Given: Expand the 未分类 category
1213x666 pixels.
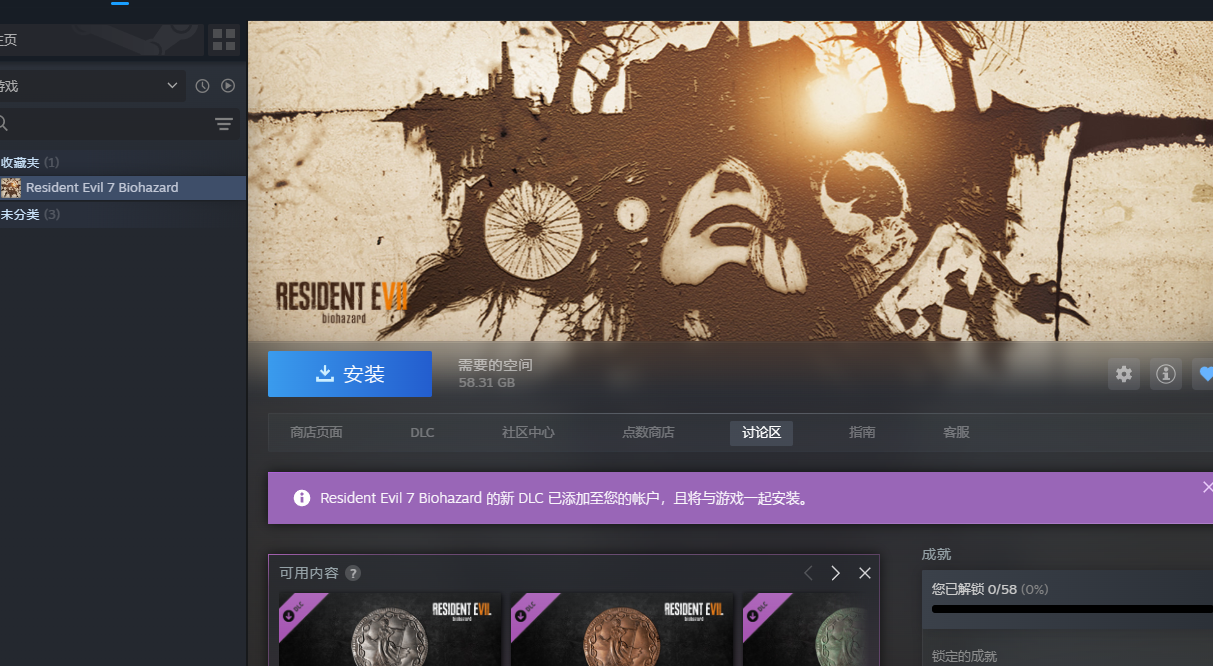Looking at the screenshot, I should point(20,214).
